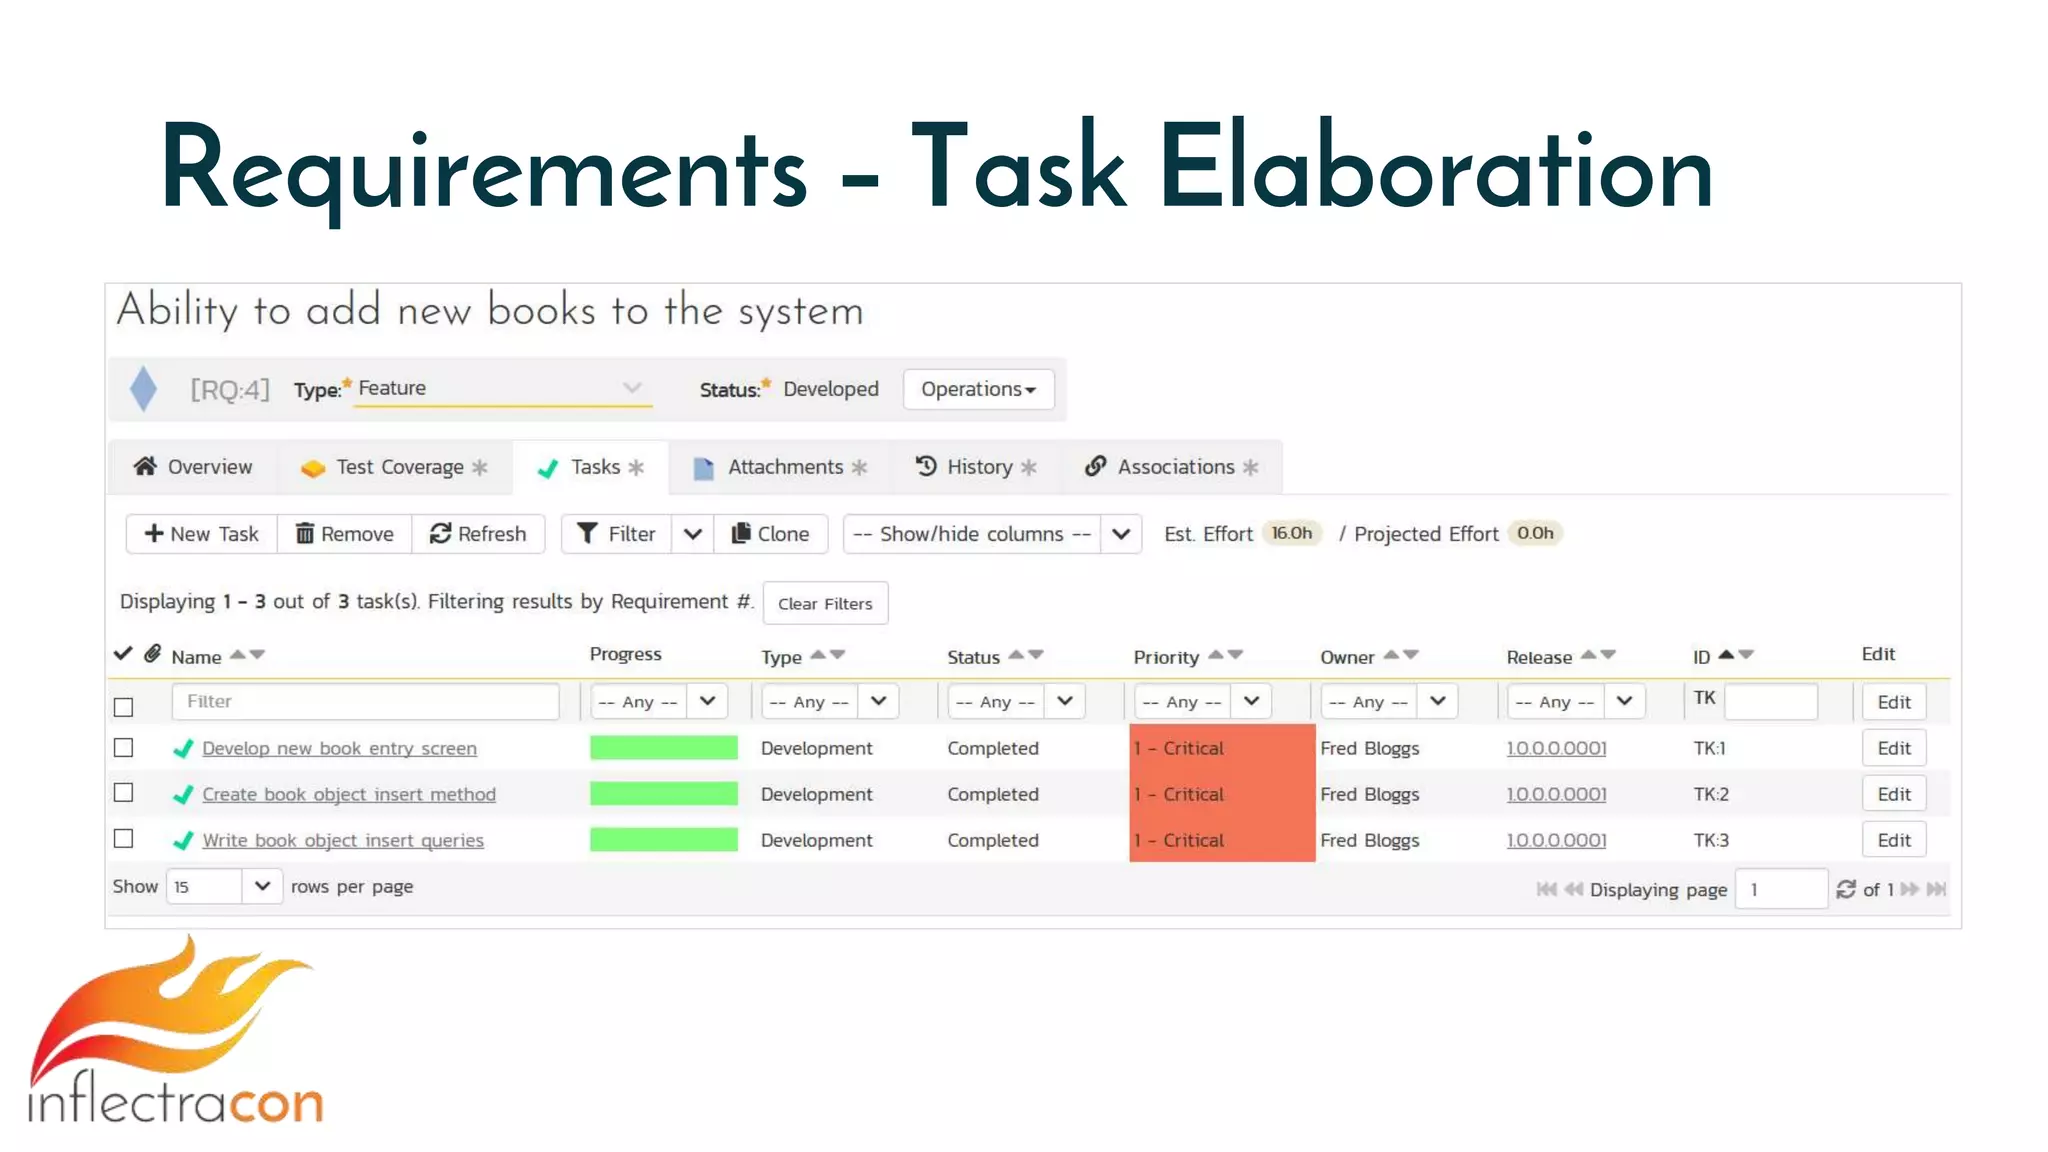Open the History tab
The width and height of the screenshot is (2048, 1152).
(x=976, y=467)
